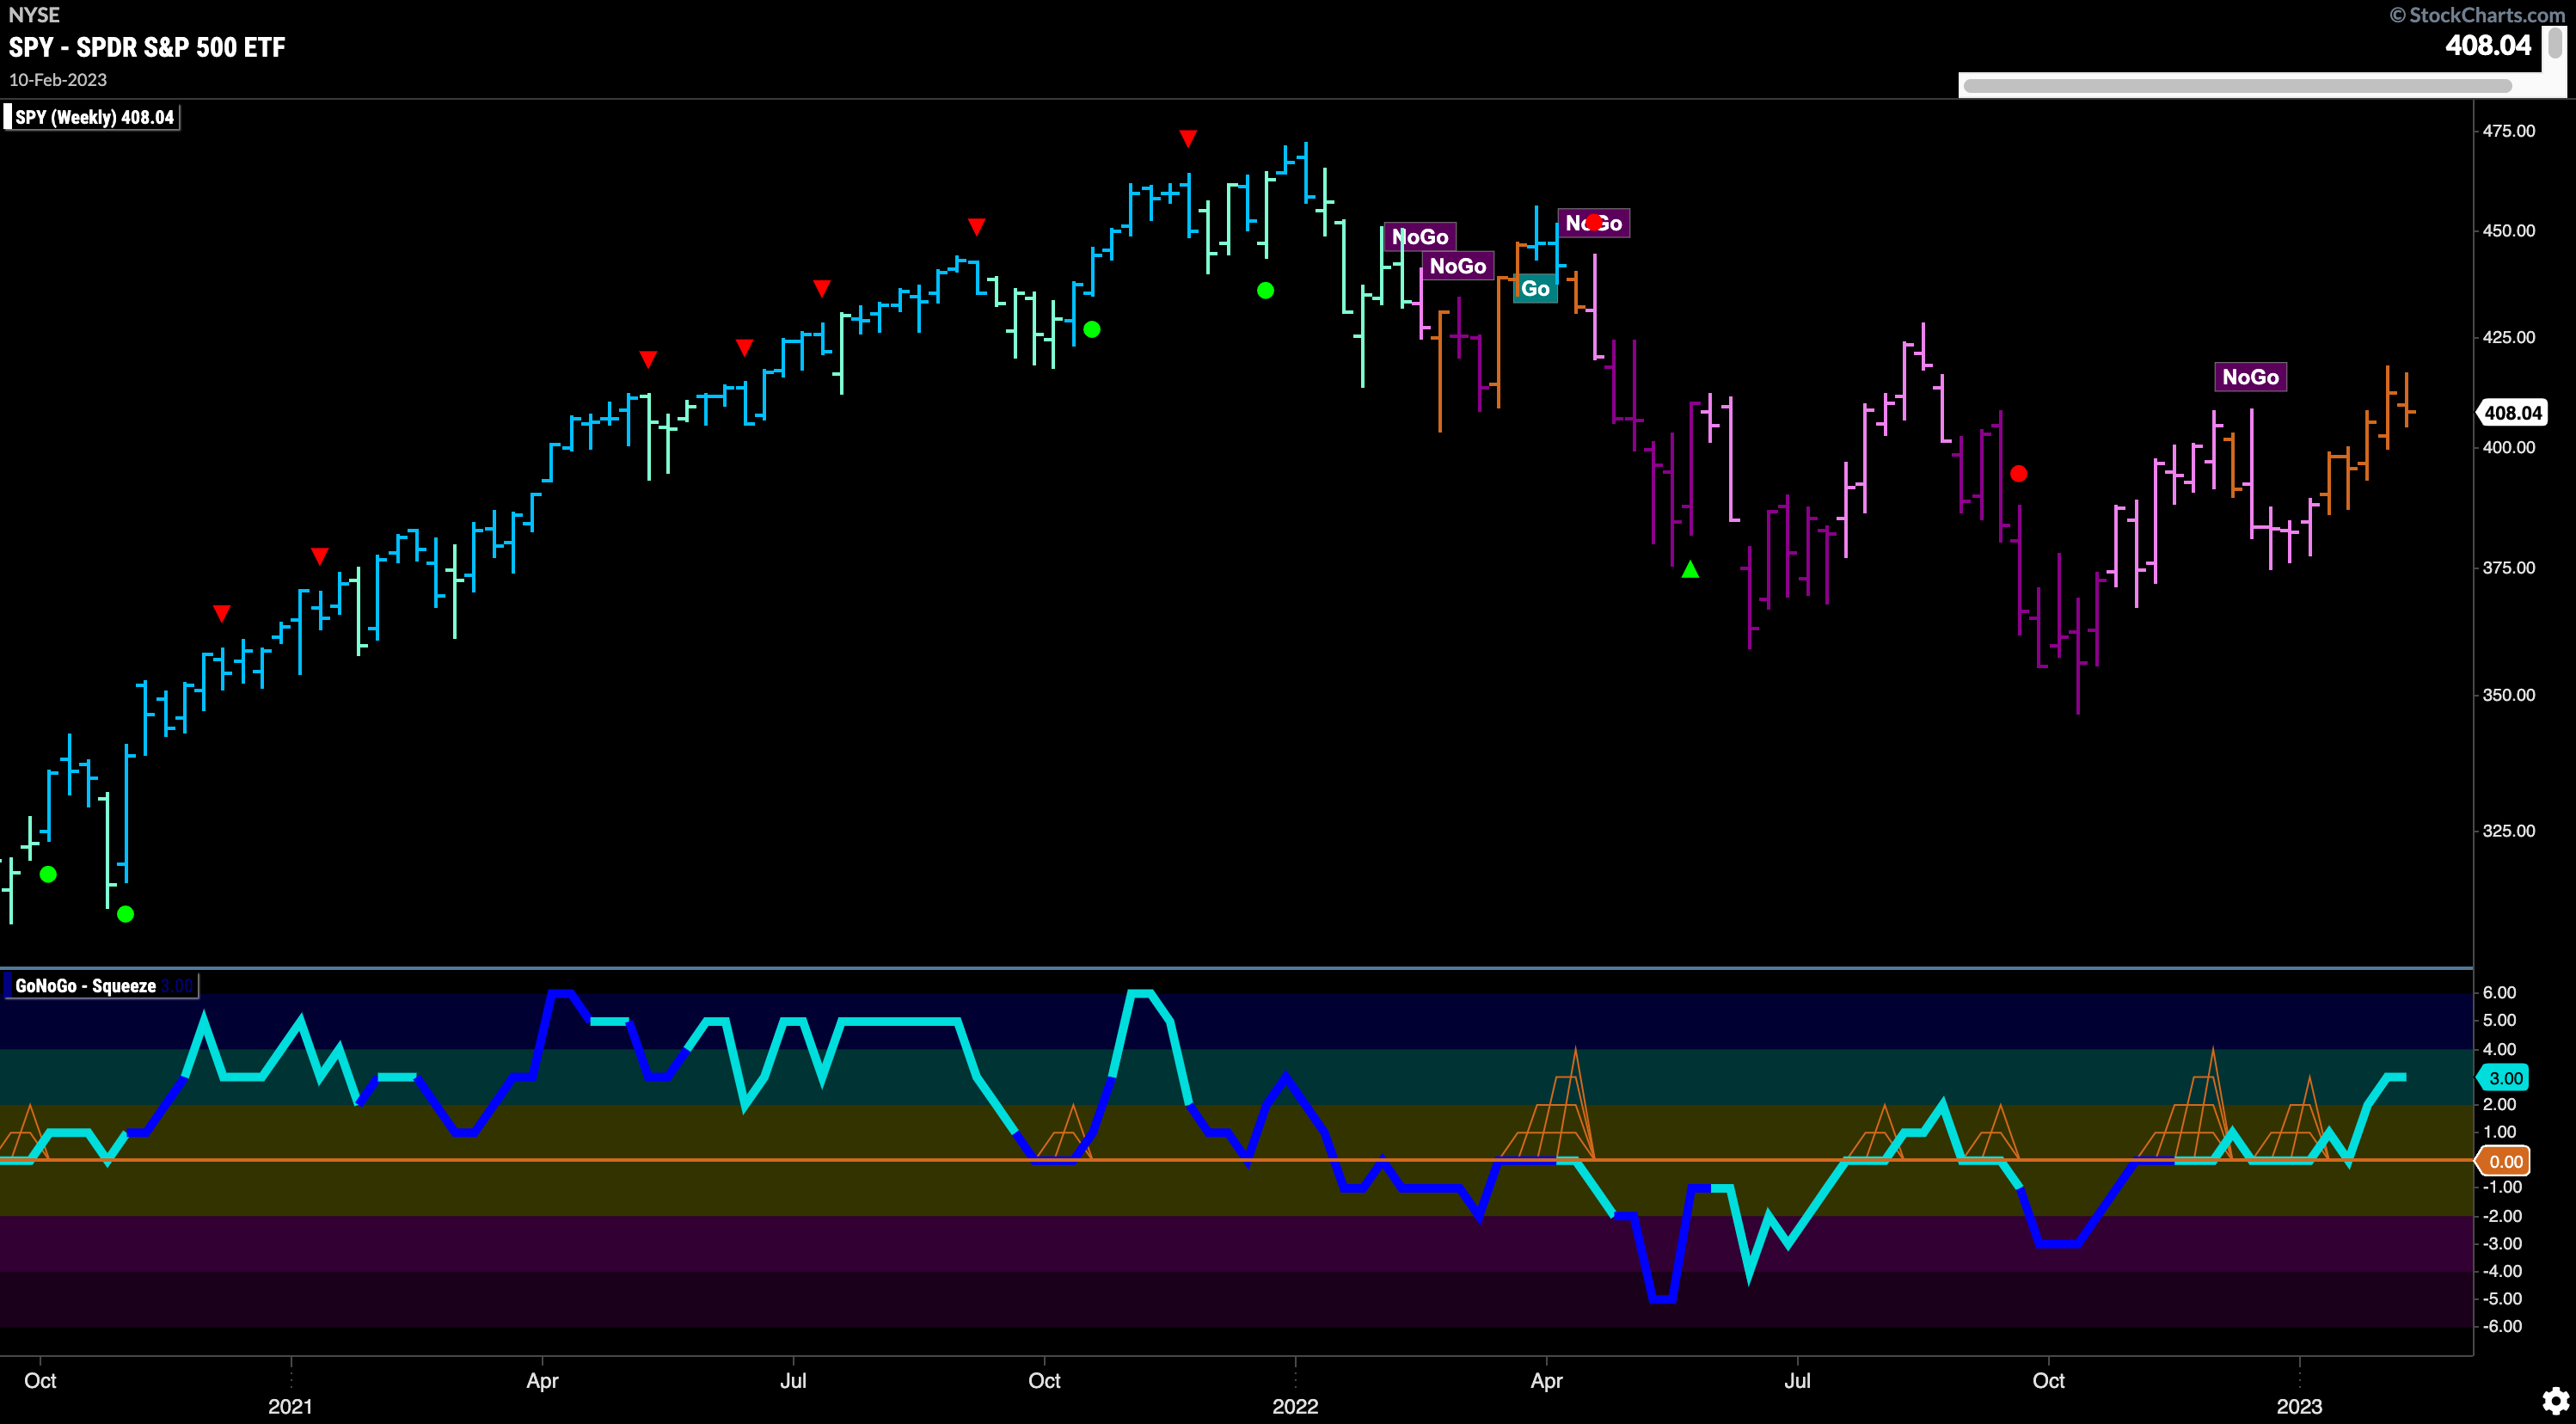Image resolution: width=2576 pixels, height=1424 pixels.
Task: Click the first NoGo label from January 2022
Action: tap(1420, 237)
